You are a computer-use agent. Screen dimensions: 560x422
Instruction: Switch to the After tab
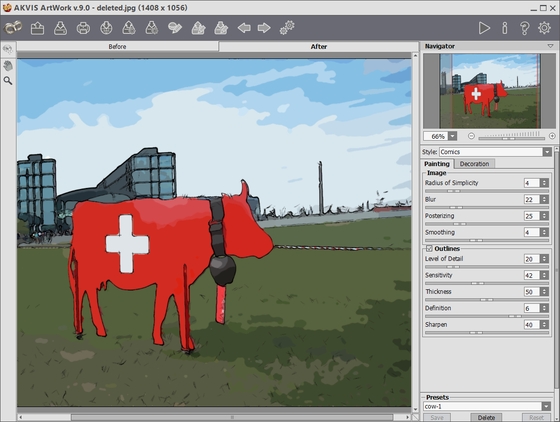pos(319,46)
